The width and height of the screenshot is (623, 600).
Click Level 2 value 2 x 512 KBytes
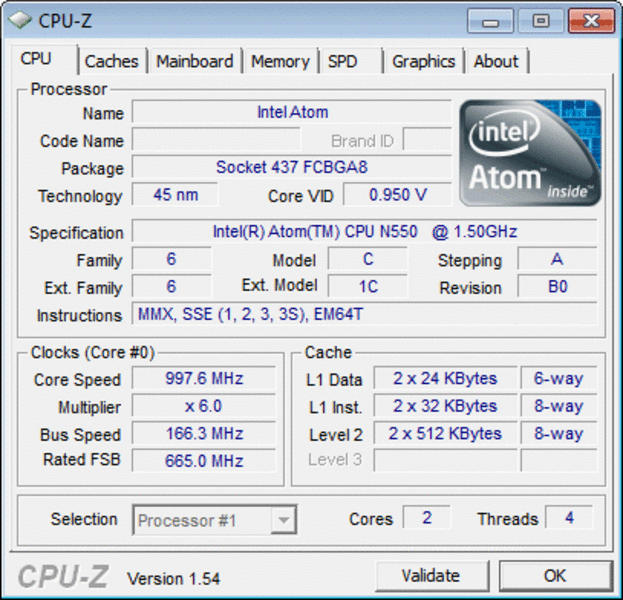click(445, 433)
